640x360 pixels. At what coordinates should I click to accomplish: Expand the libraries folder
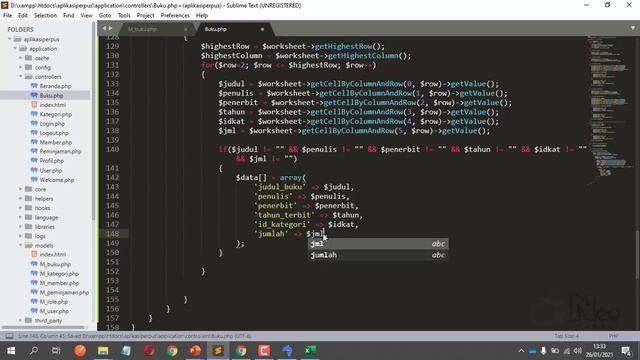(x=20, y=227)
